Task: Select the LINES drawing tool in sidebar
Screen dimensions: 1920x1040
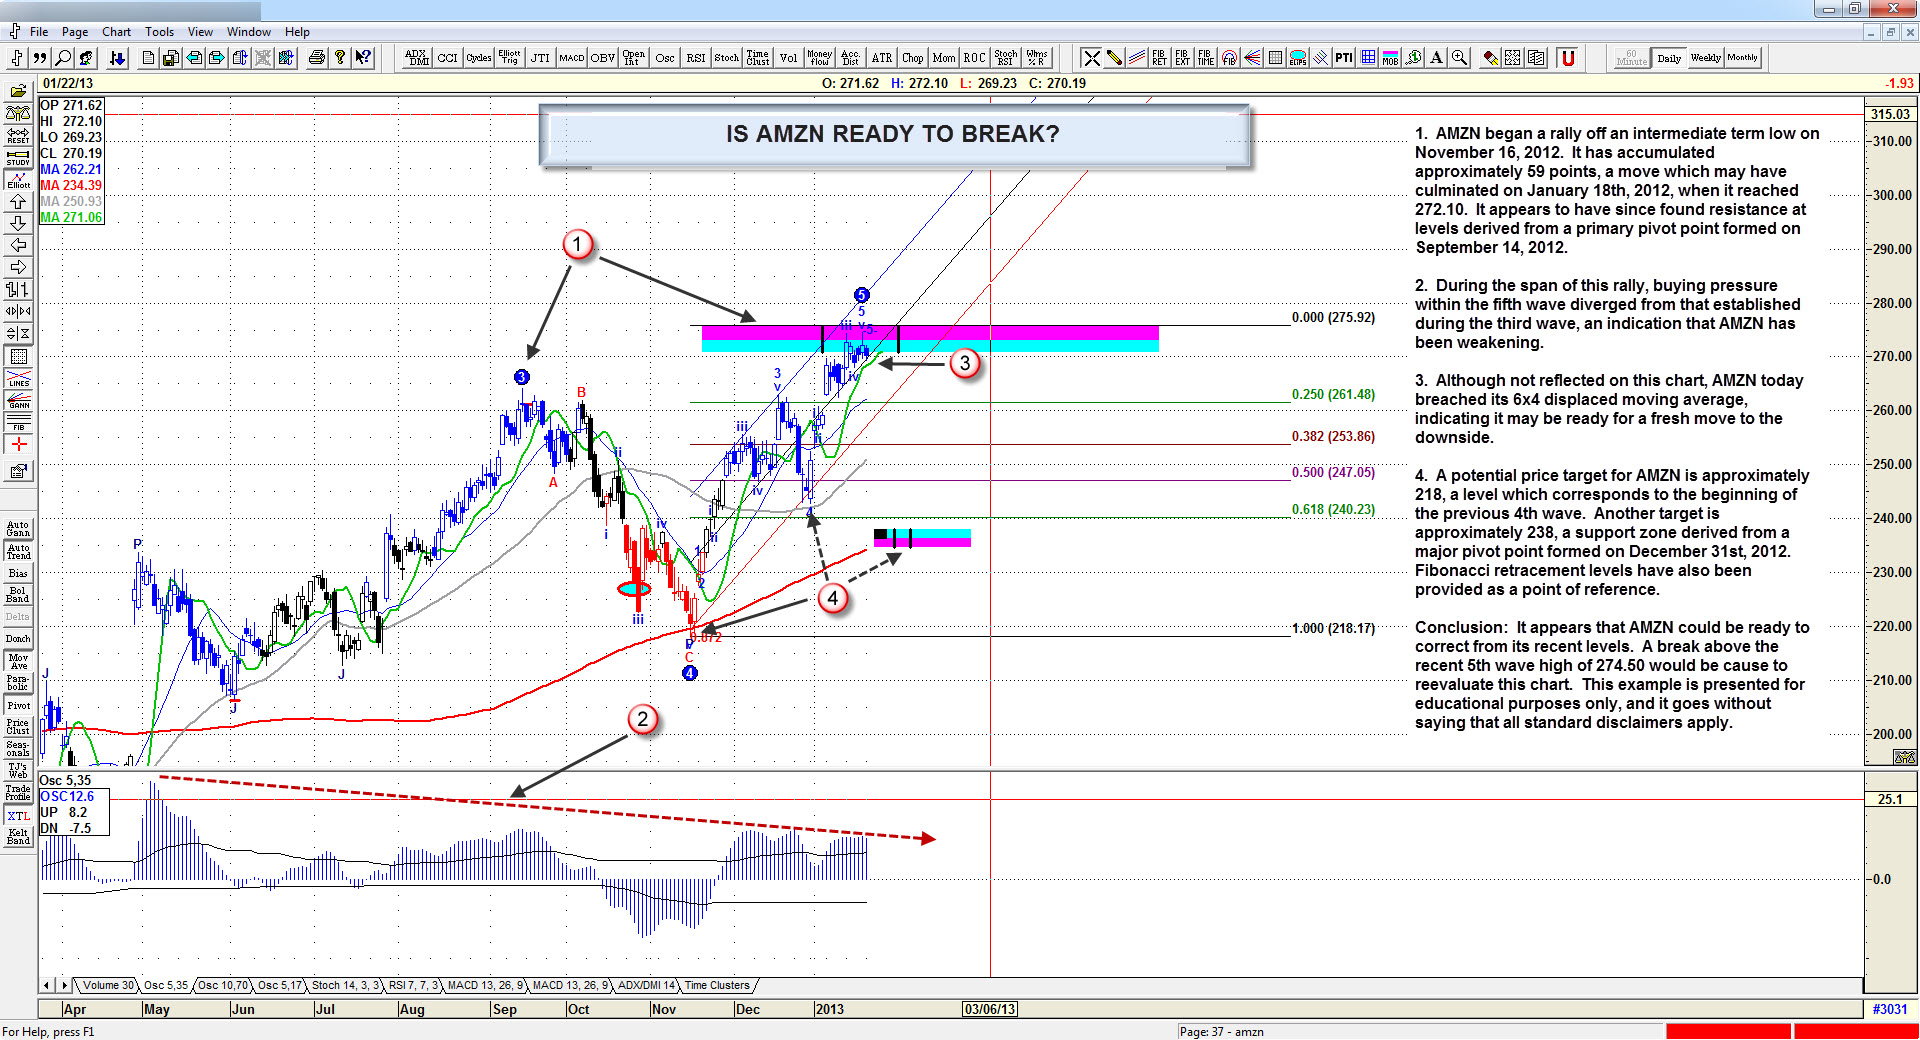Action: [x=18, y=378]
